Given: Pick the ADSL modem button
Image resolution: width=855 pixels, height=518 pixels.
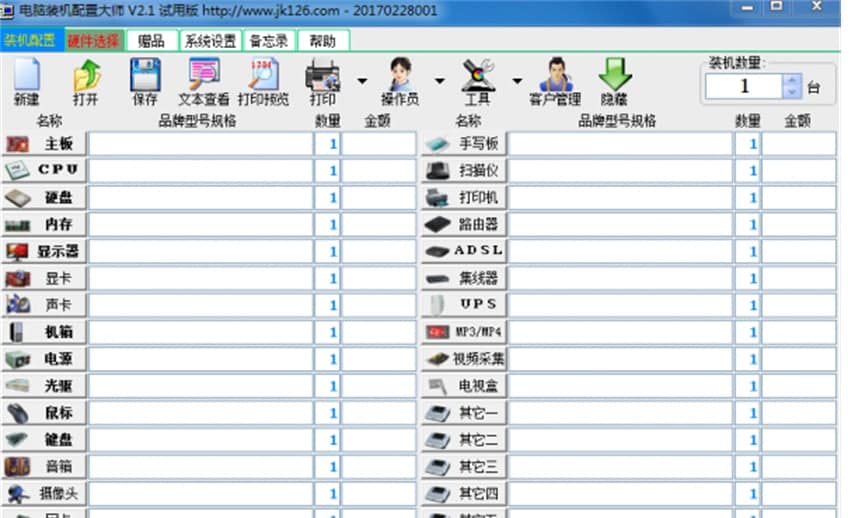Looking at the screenshot, I should point(464,251).
